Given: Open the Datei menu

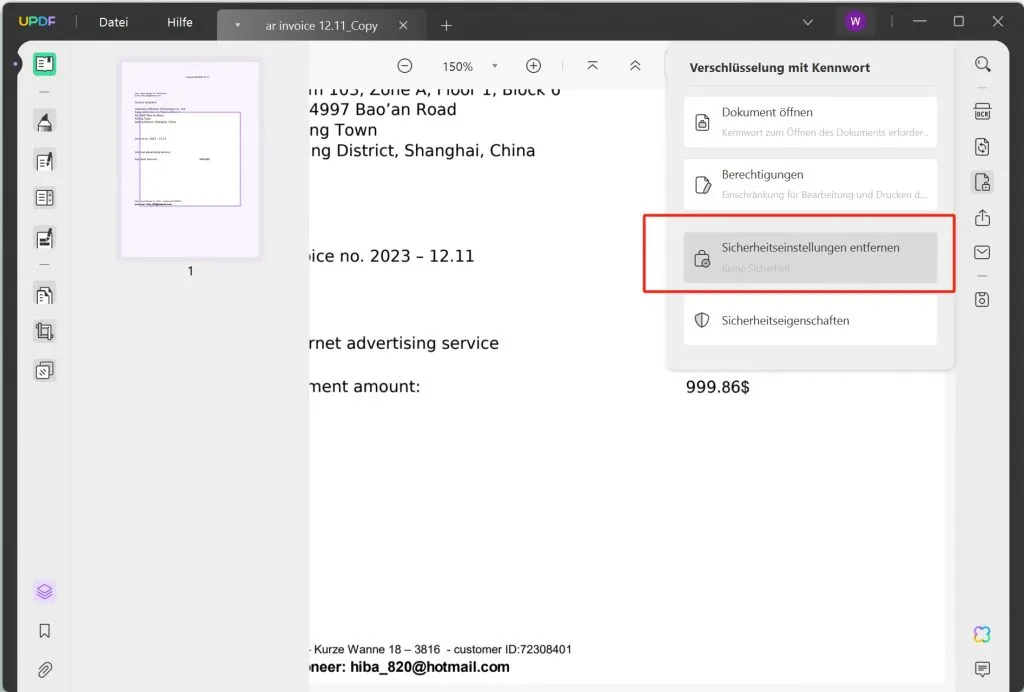Looking at the screenshot, I should click(x=114, y=22).
